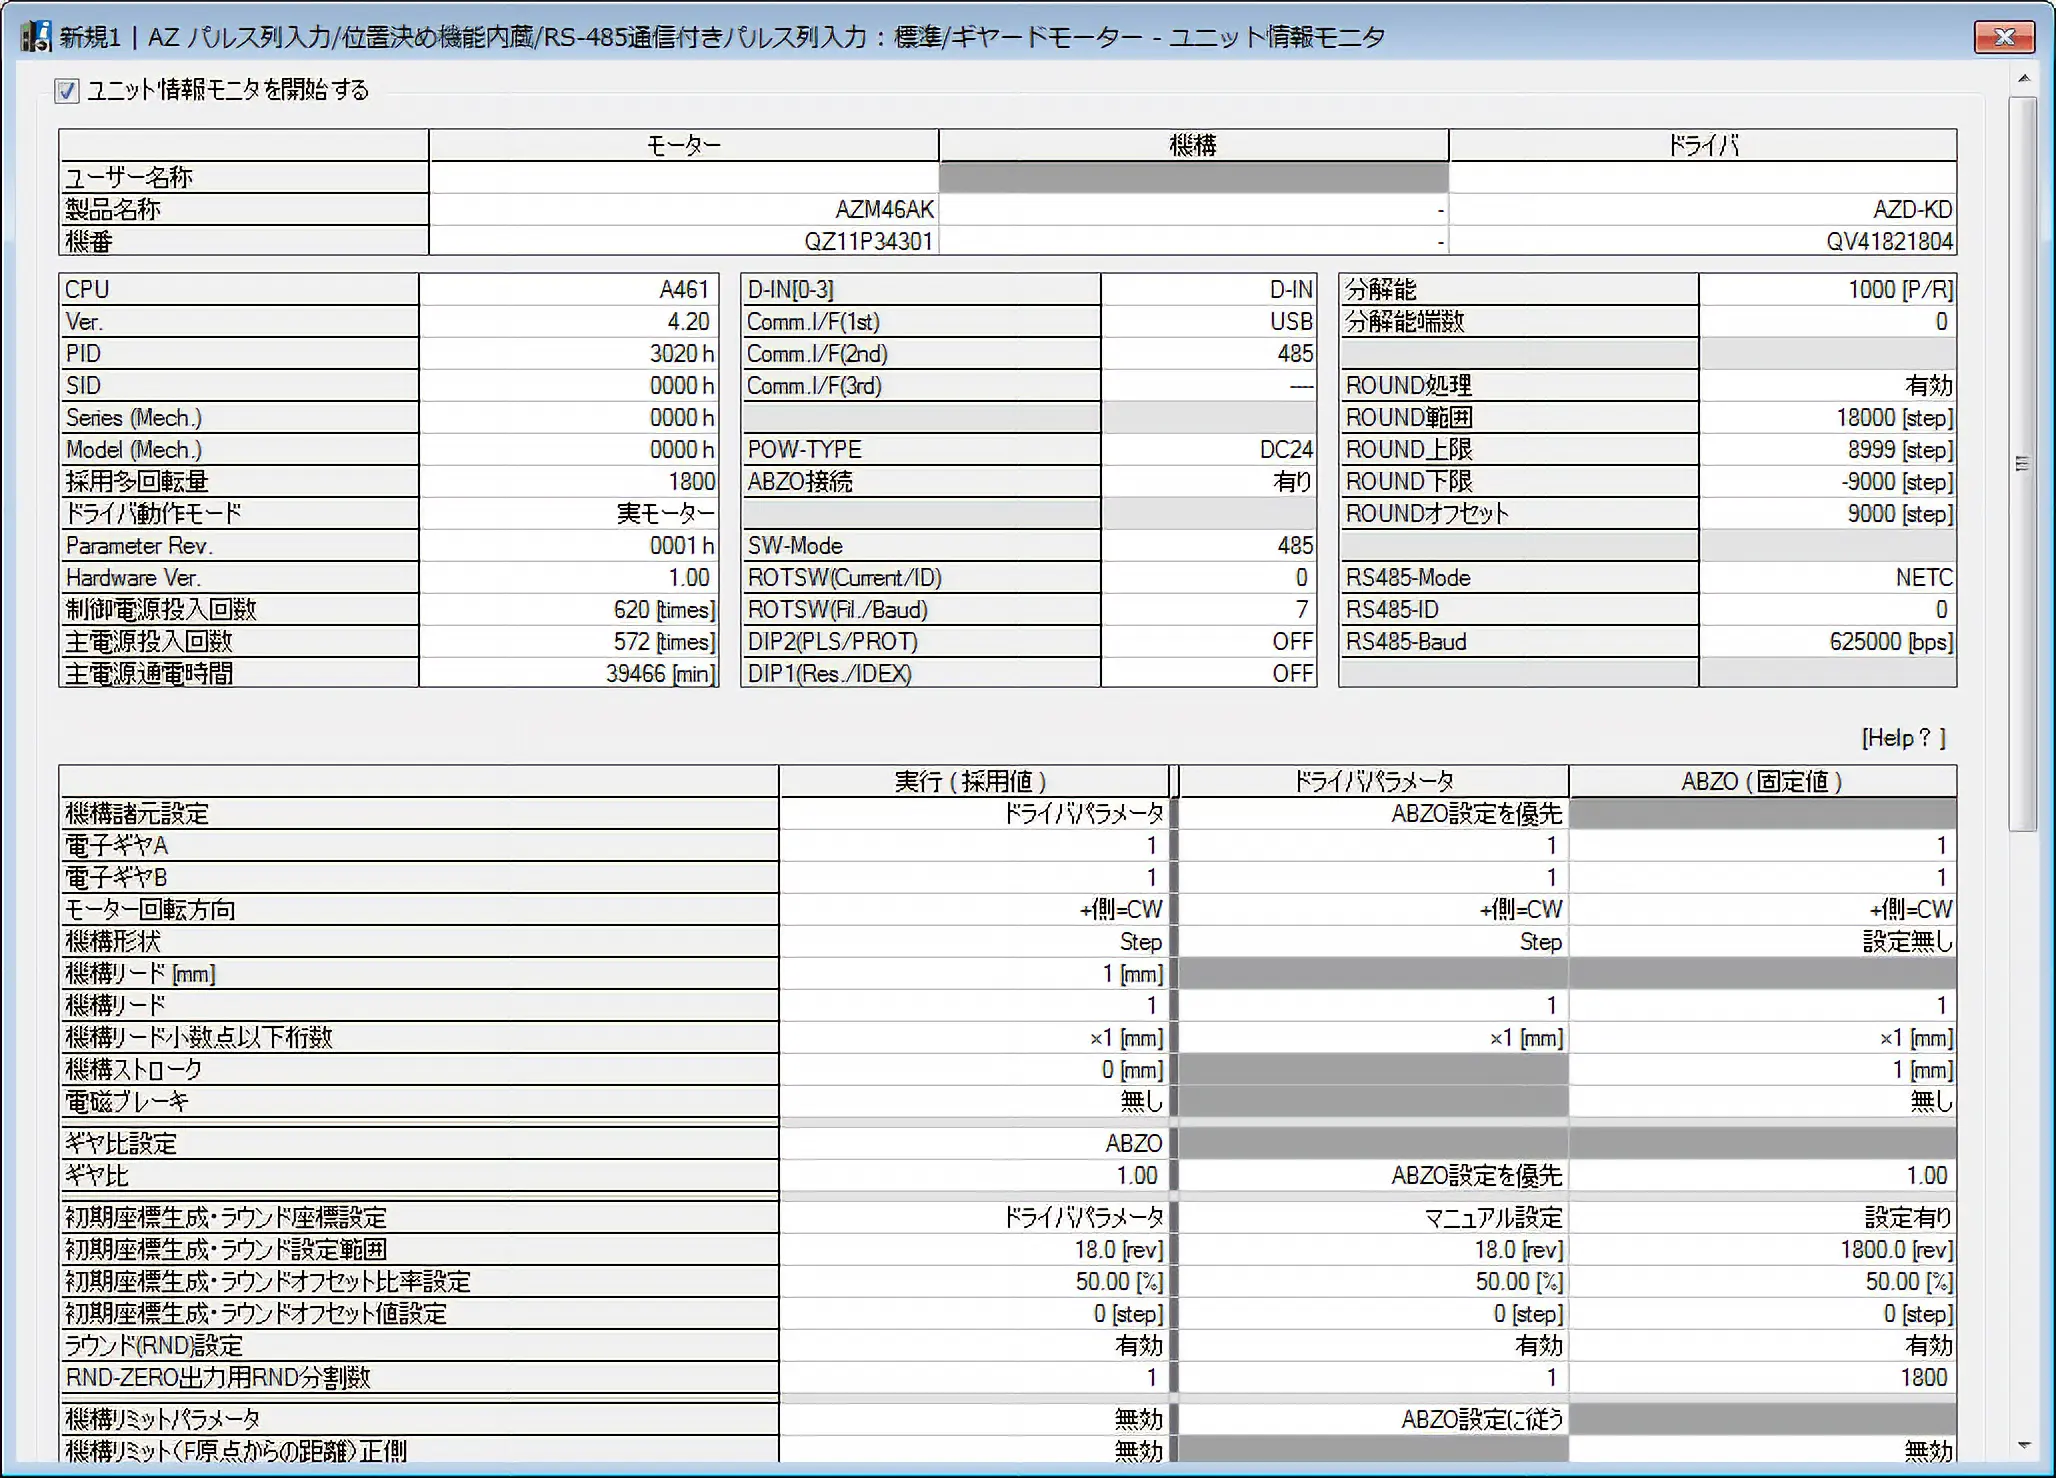This screenshot has width=2056, height=1478.
Task: Select the ドライバ column header
Action: [1703, 145]
